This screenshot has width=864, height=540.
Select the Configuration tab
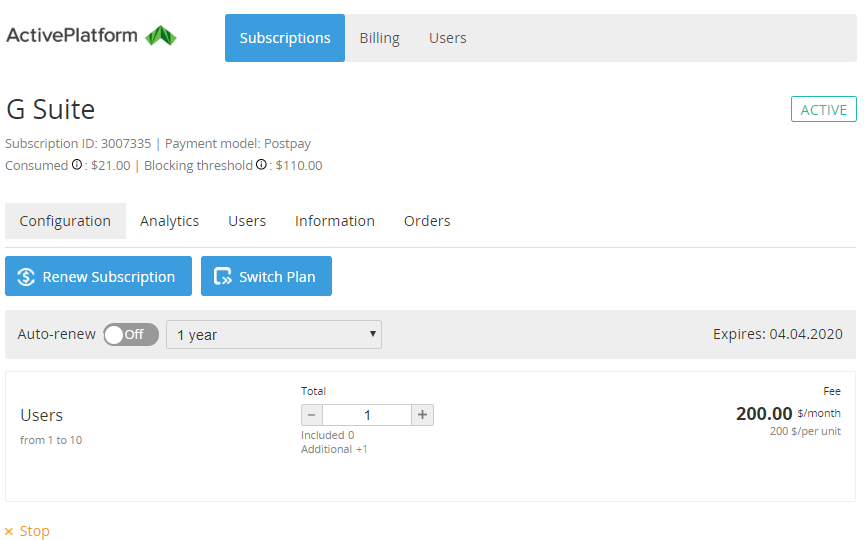click(x=65, y=221)
